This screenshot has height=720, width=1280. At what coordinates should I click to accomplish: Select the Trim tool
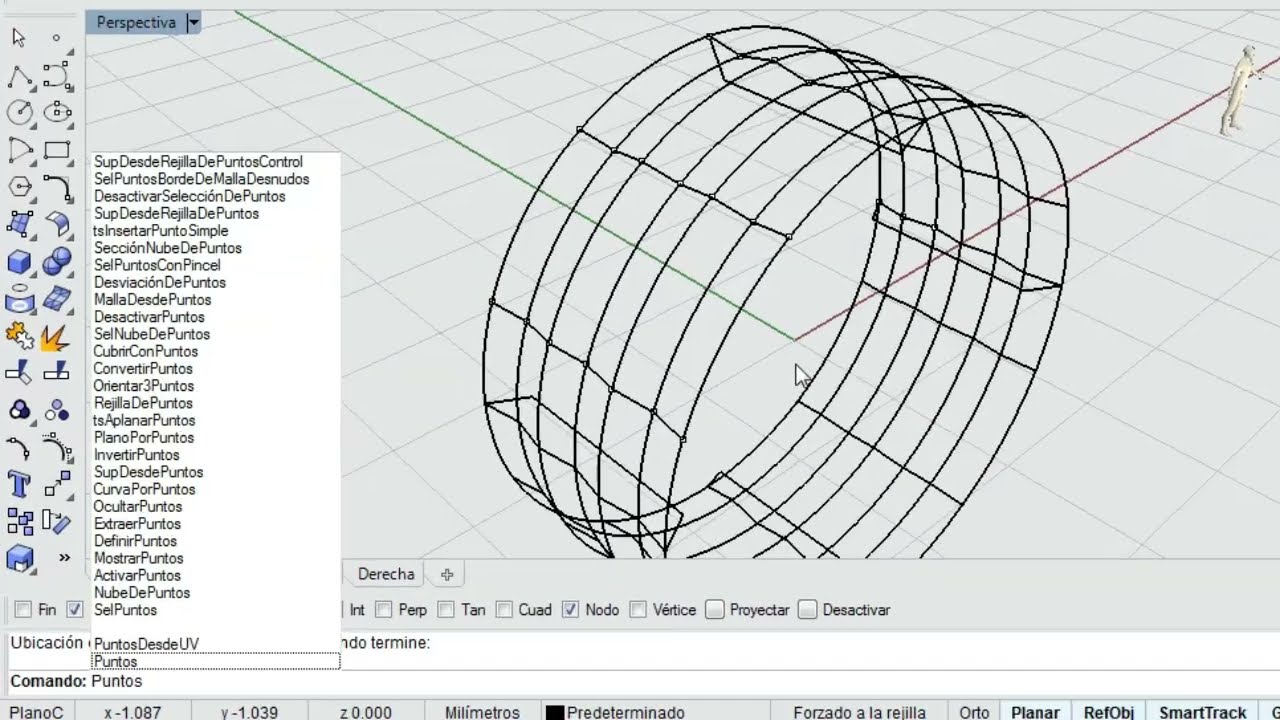click(x=19, y=373)
